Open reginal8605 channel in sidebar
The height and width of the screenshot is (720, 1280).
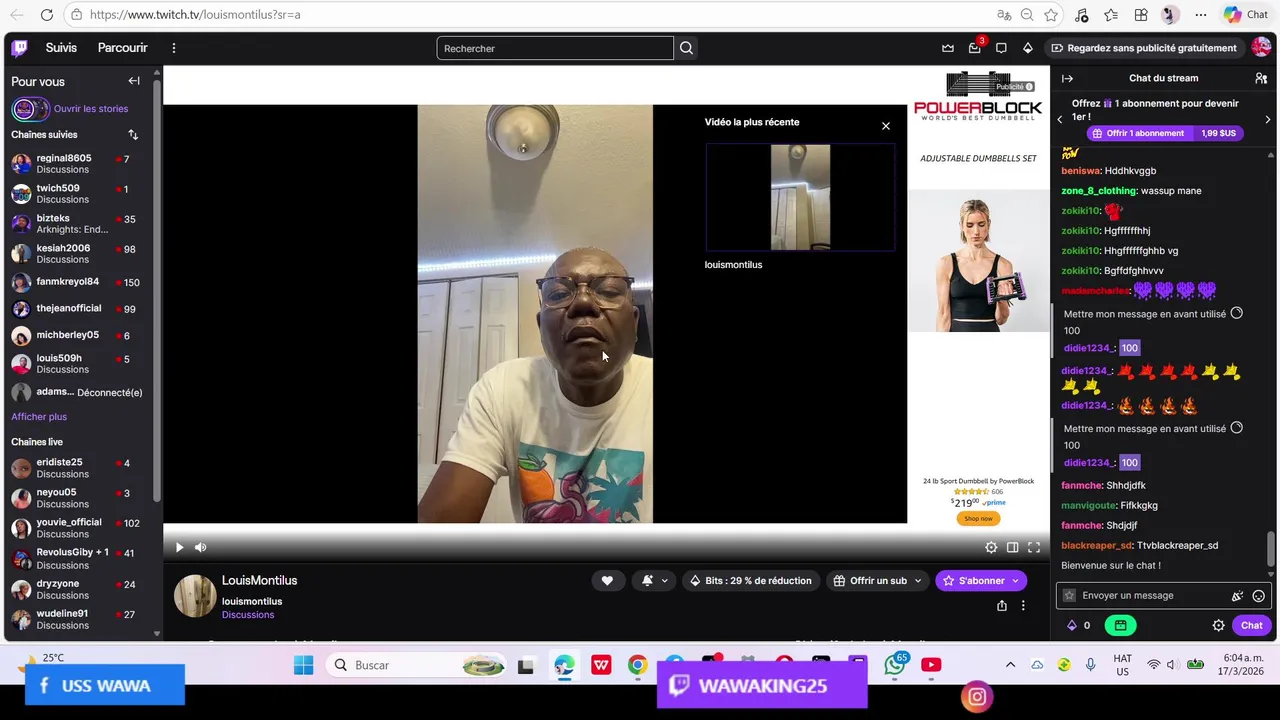coord(76,164)
